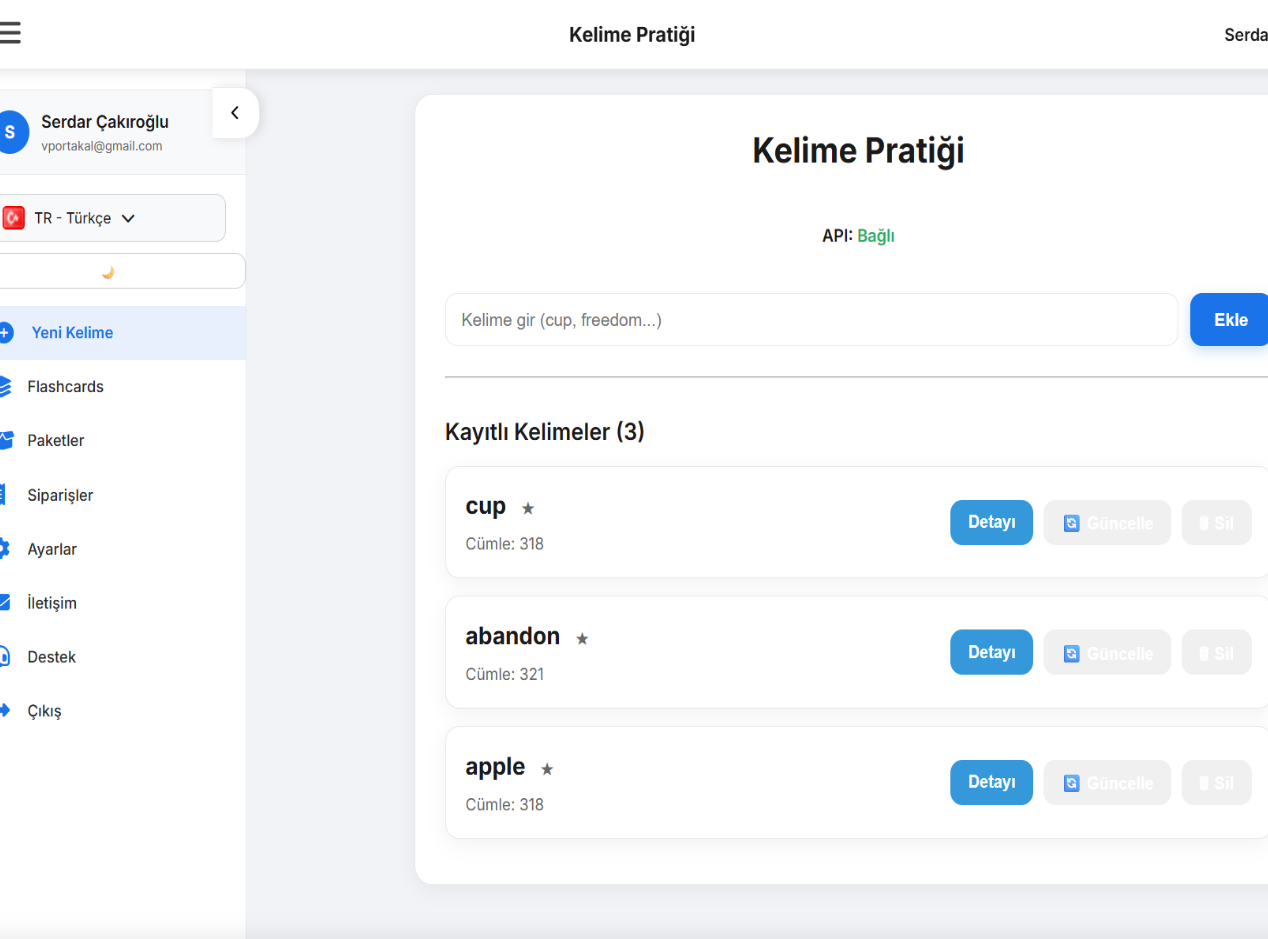Click the Paketler box icon
1268x939 pixels.
coord(5,441)
